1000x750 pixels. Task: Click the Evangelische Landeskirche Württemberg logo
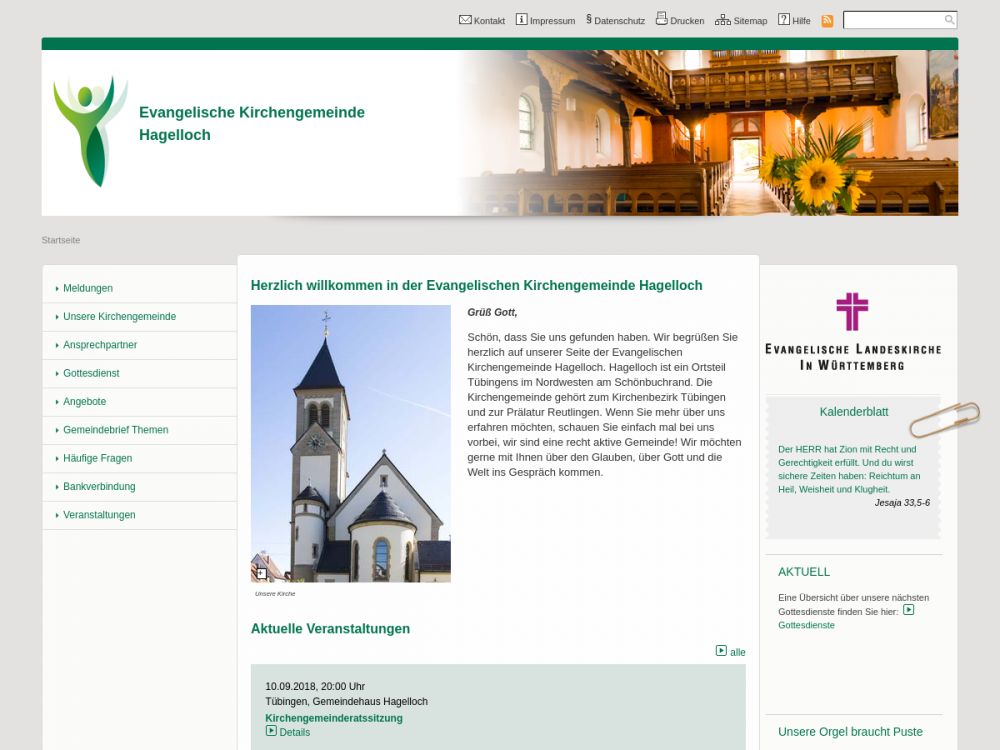852,331
